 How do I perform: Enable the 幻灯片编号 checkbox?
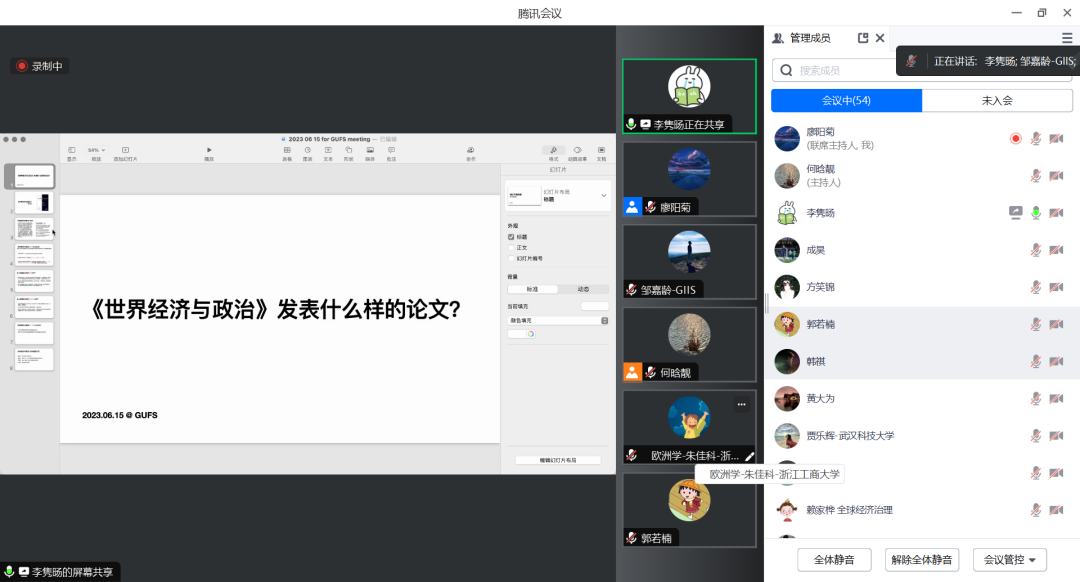[x=511, y=257]
